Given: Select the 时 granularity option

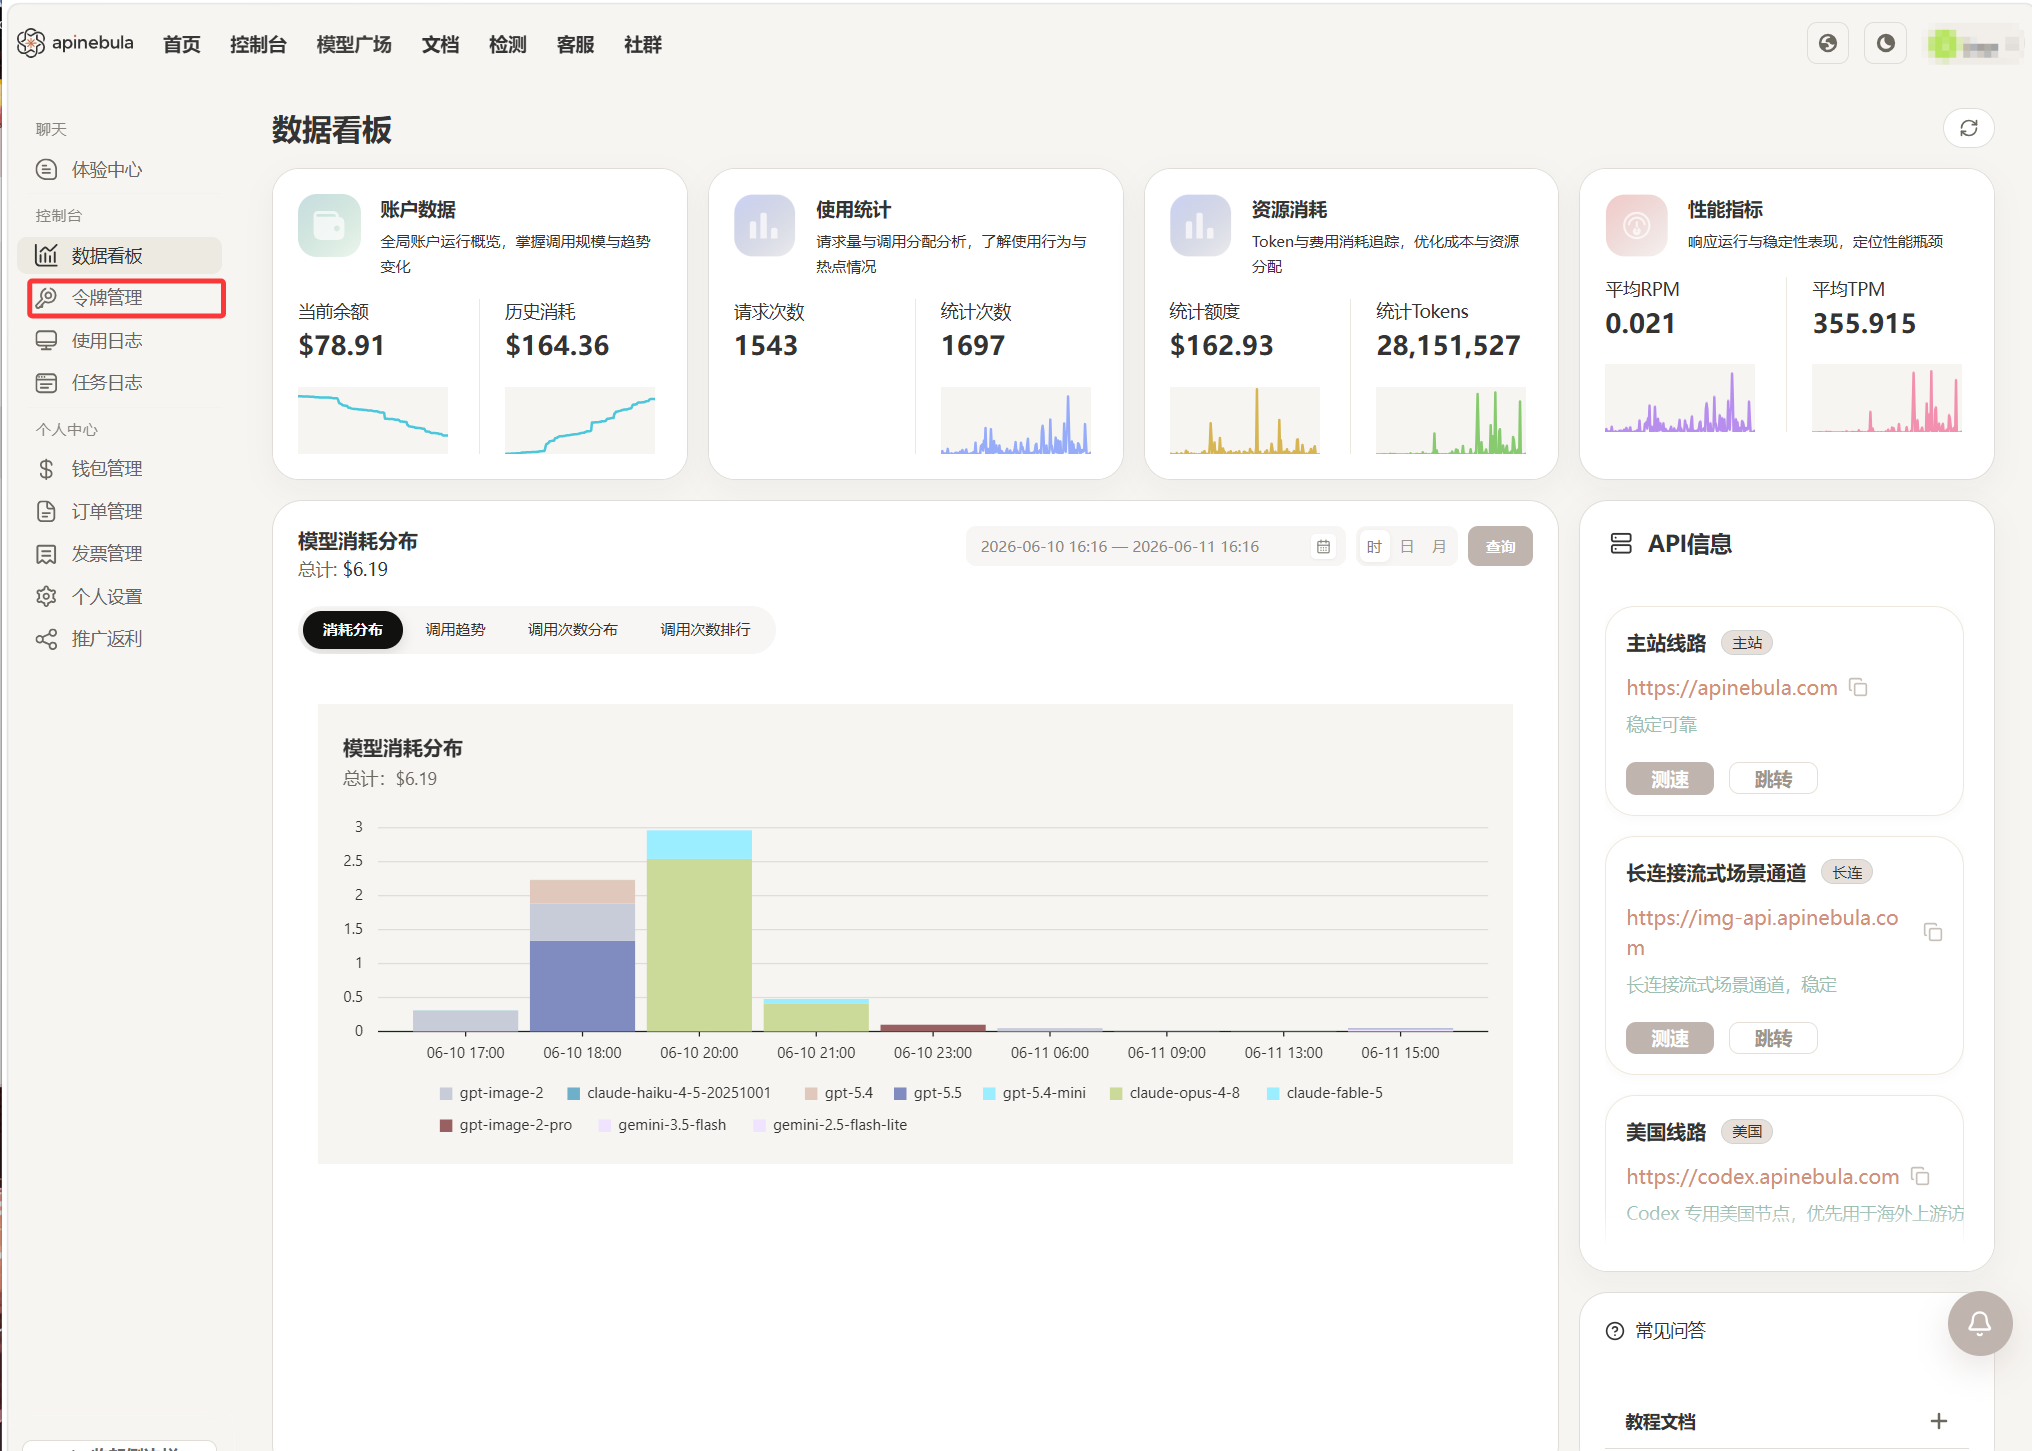Looking at the screenshot, I should coord(1374,546).
